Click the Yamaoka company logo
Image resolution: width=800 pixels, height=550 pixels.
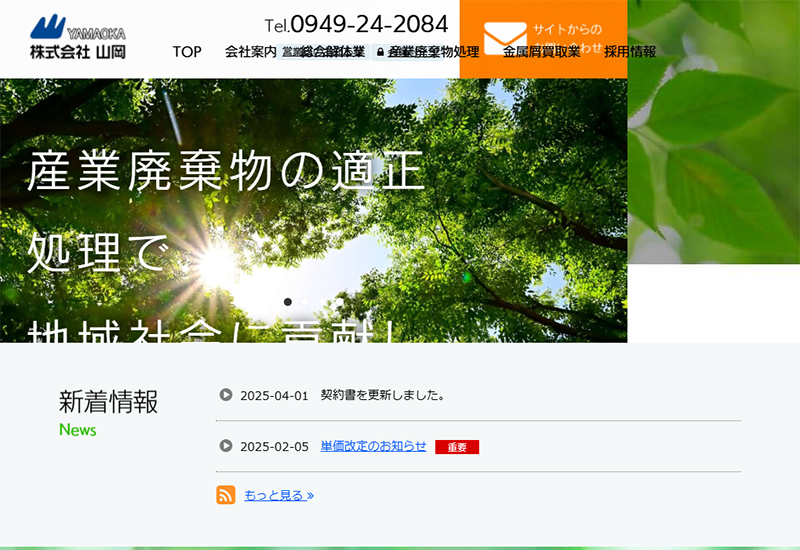click(x=78, y=37)
